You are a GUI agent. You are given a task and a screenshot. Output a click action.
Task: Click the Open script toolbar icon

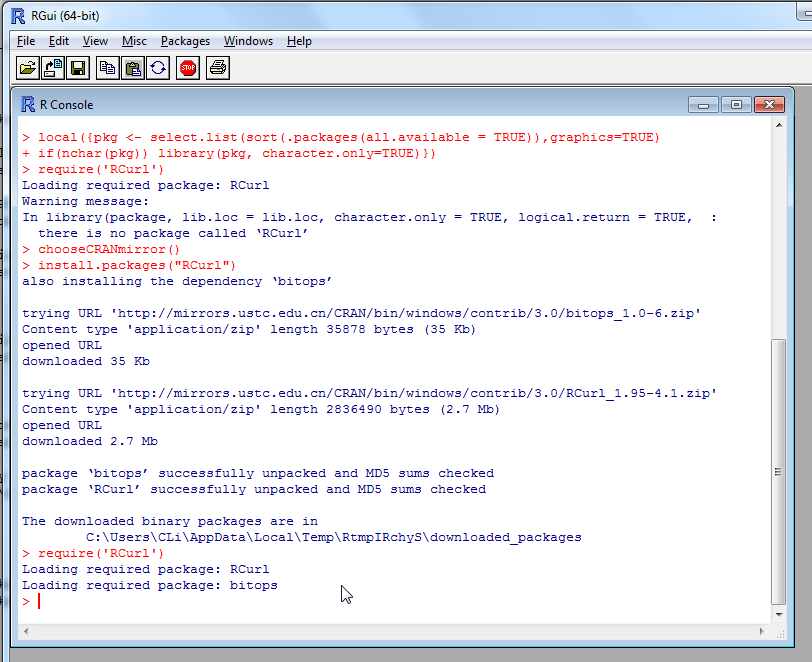coord(27,68)
